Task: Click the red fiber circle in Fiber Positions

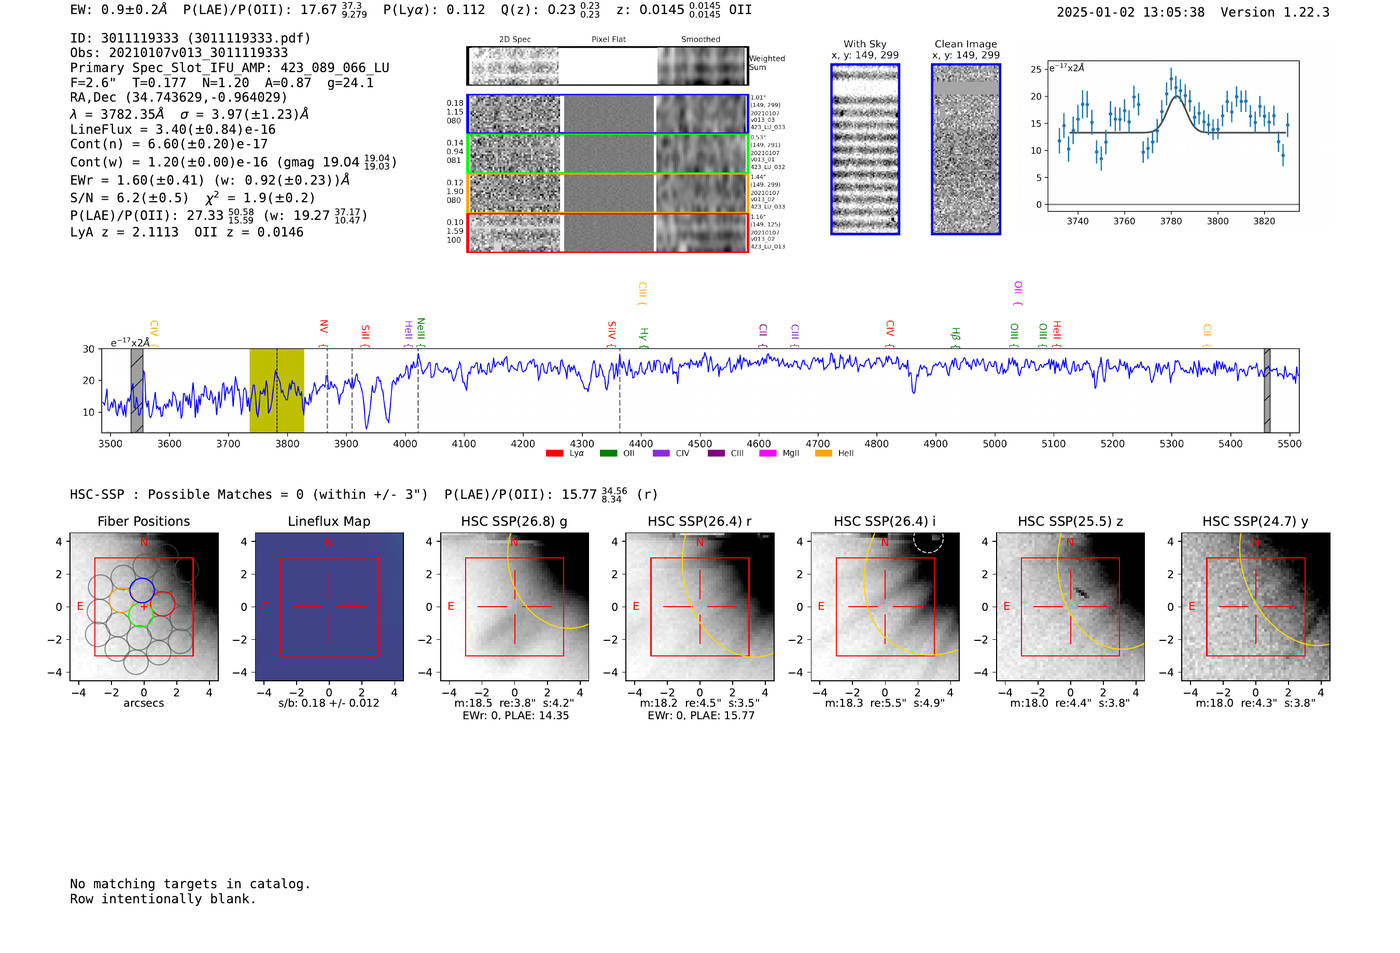Action: 162,604
